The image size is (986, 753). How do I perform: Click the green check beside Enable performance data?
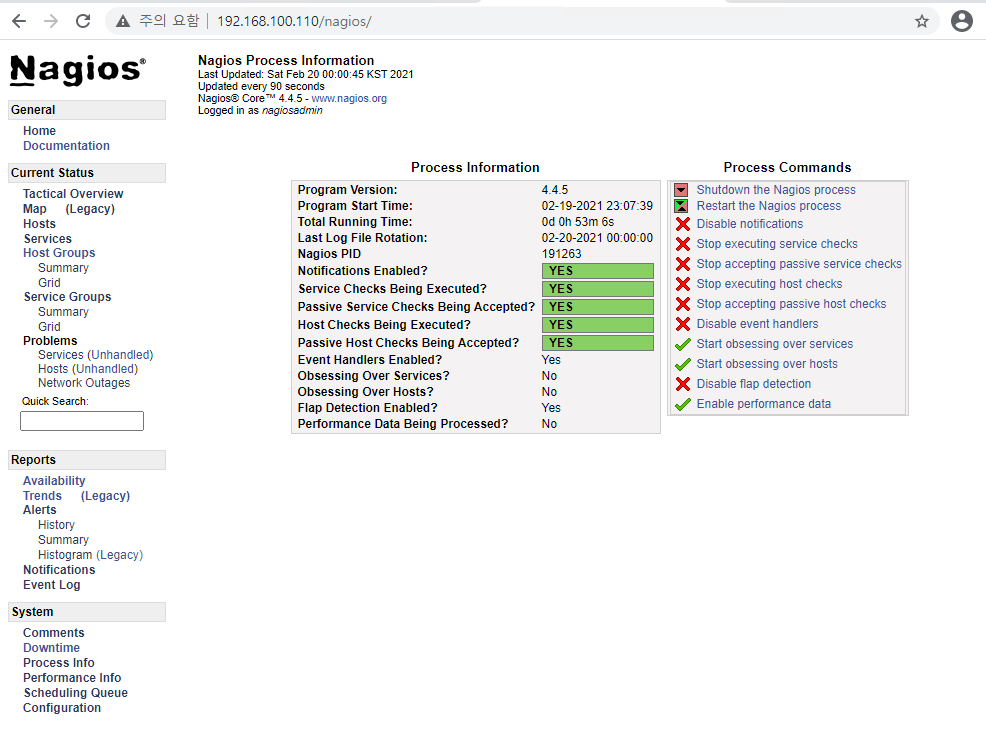(683, 404)
